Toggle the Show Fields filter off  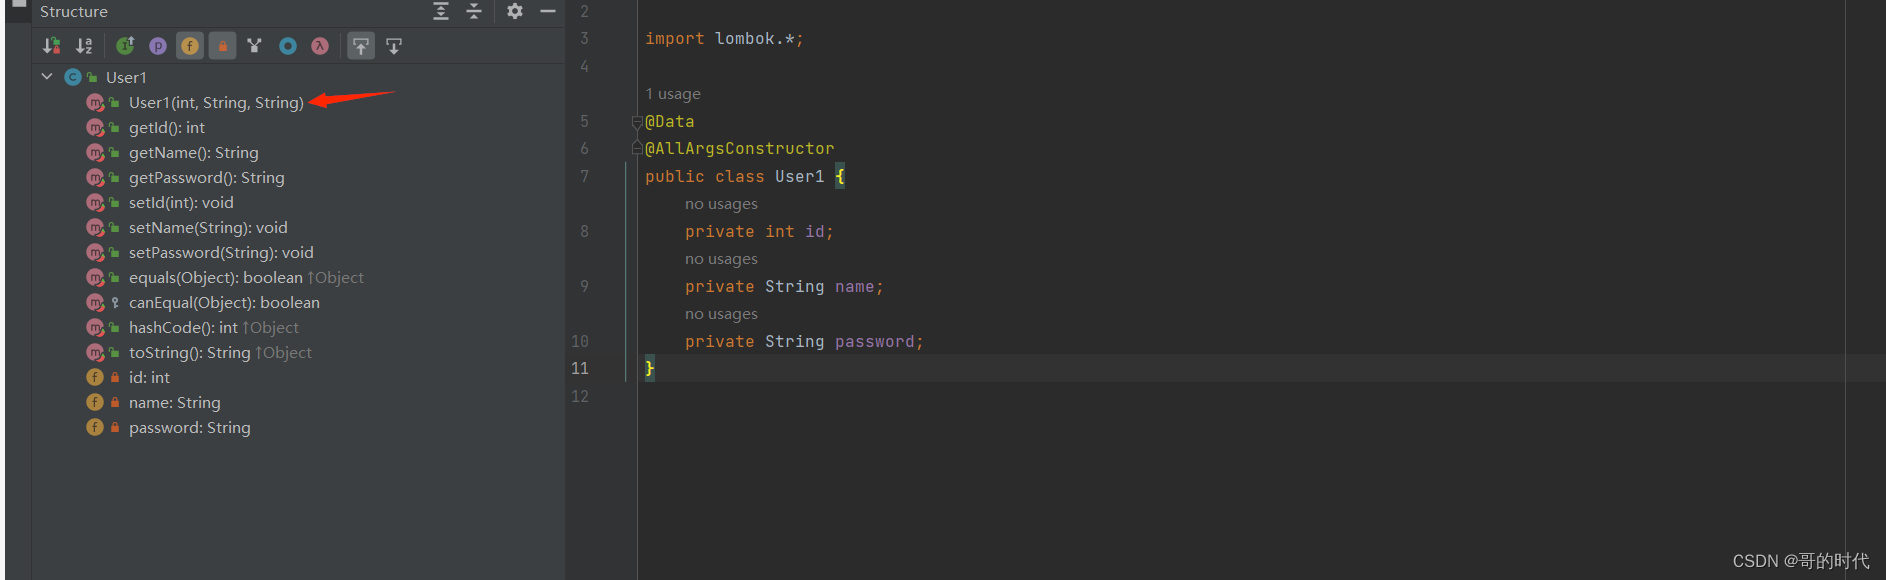190,46
